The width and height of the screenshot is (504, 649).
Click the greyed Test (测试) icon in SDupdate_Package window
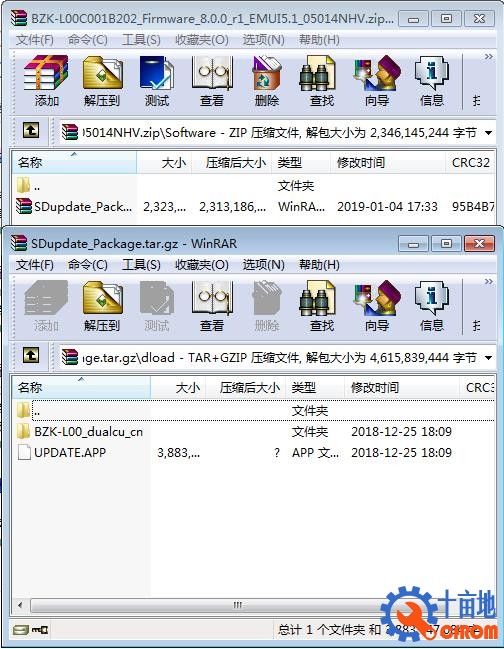click(x=157, y=306)
